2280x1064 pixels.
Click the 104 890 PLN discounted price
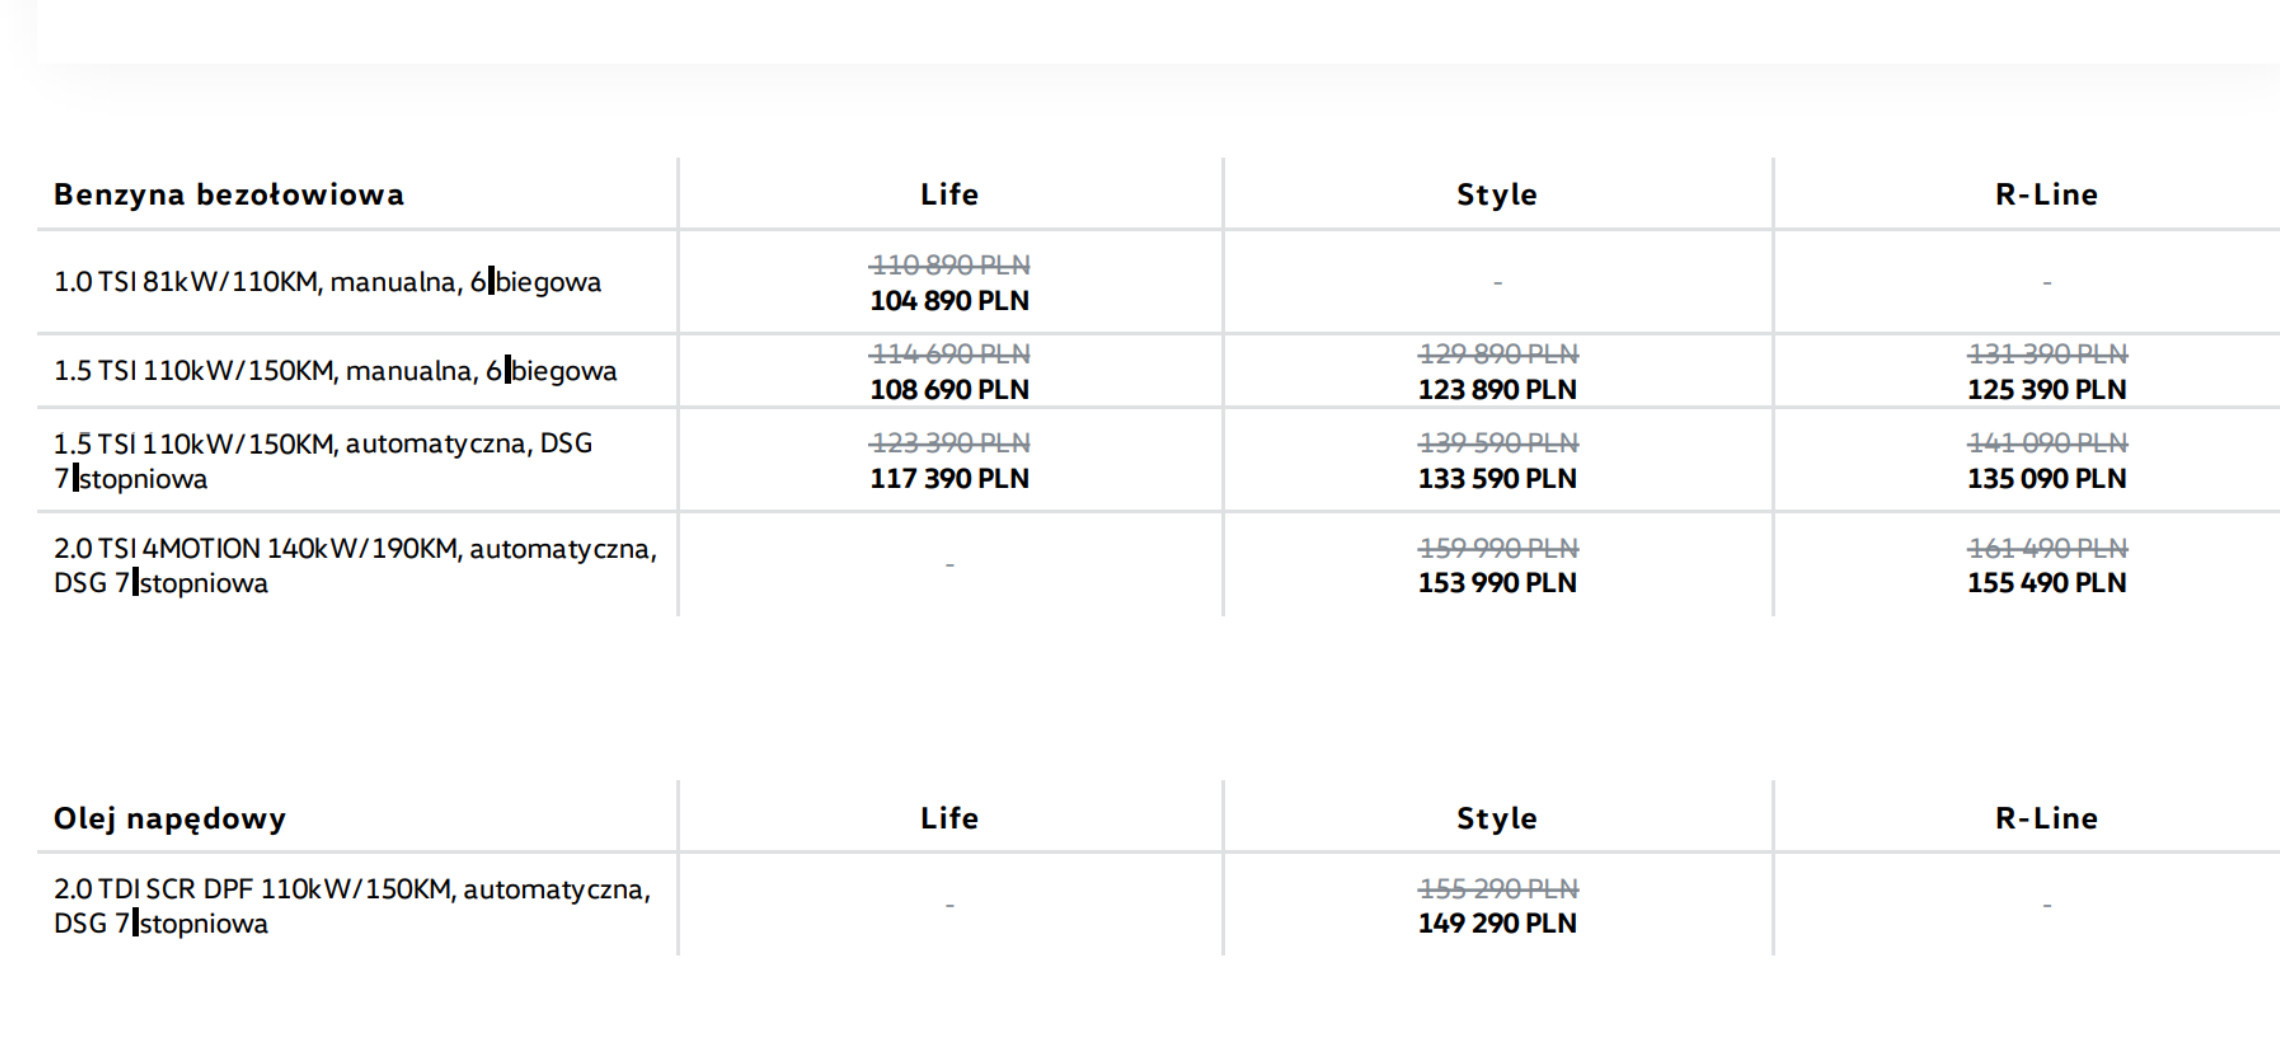[x=949, y=300]
